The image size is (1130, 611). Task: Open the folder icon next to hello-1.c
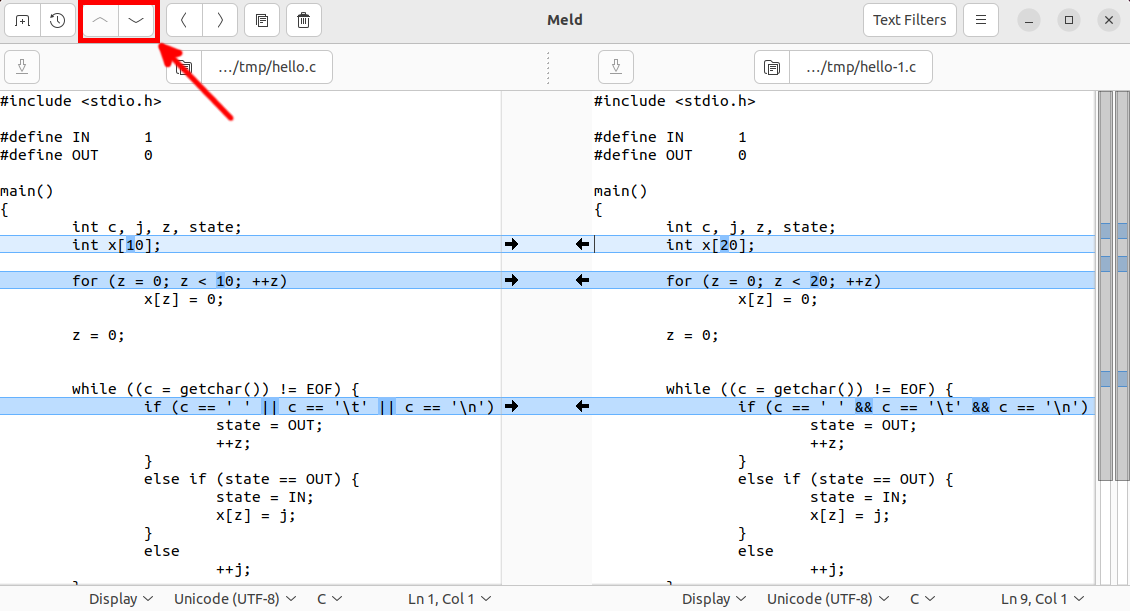tap(772, 67)
